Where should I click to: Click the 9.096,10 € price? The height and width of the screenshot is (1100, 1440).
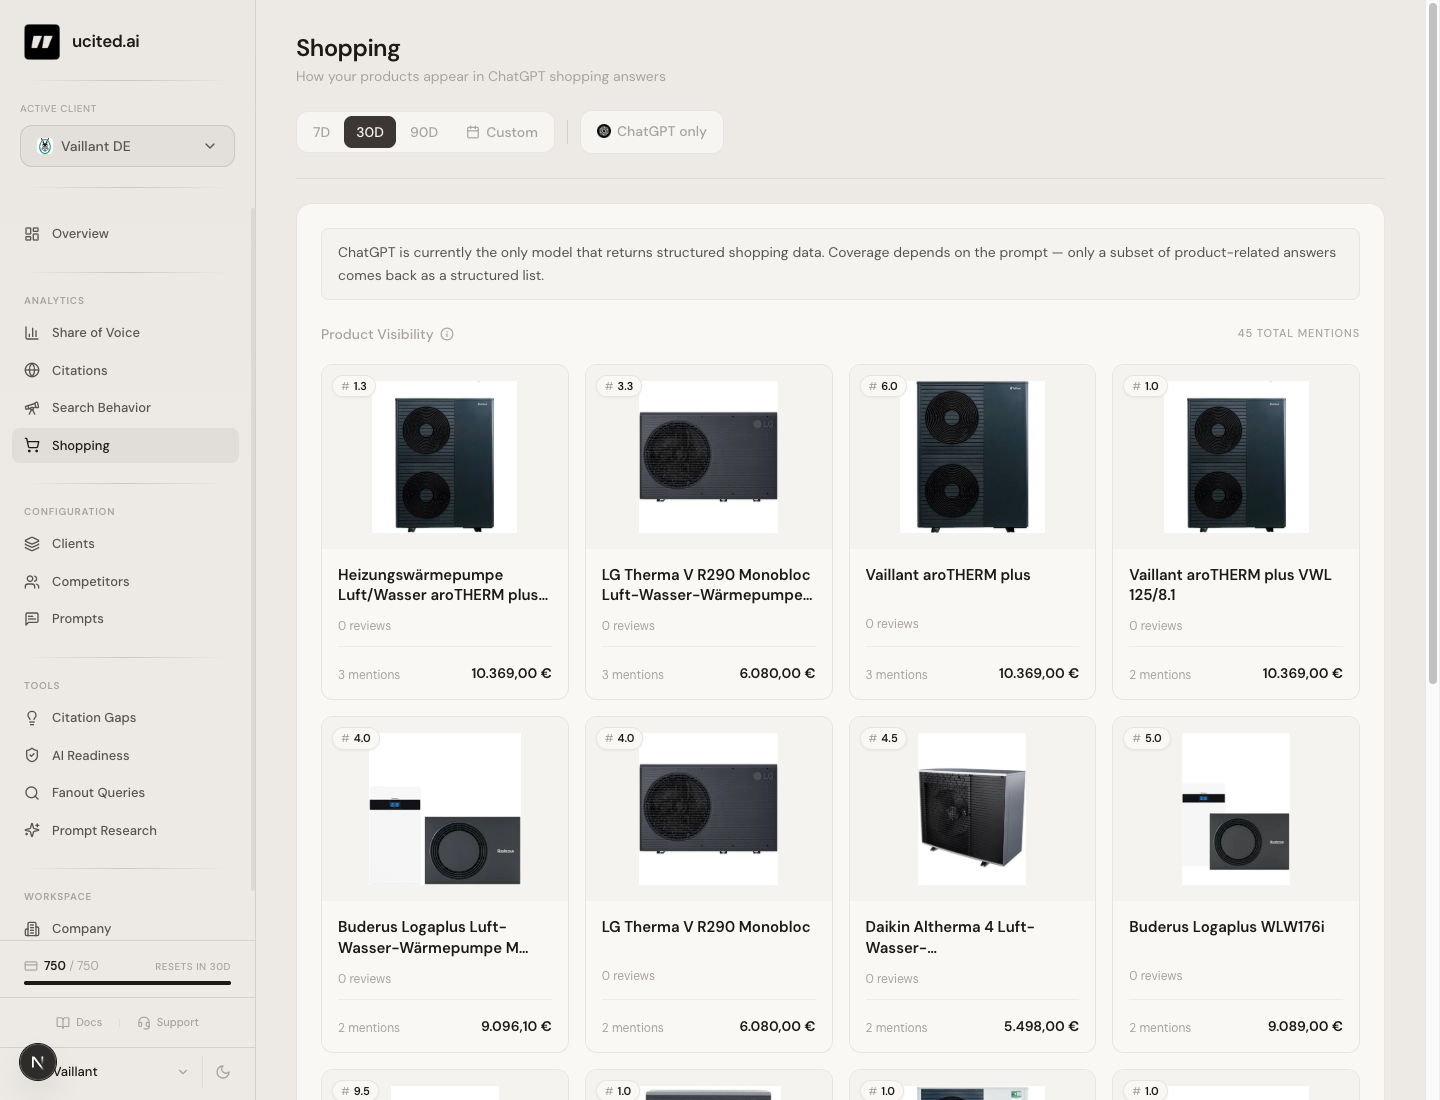click(516, 1027)
